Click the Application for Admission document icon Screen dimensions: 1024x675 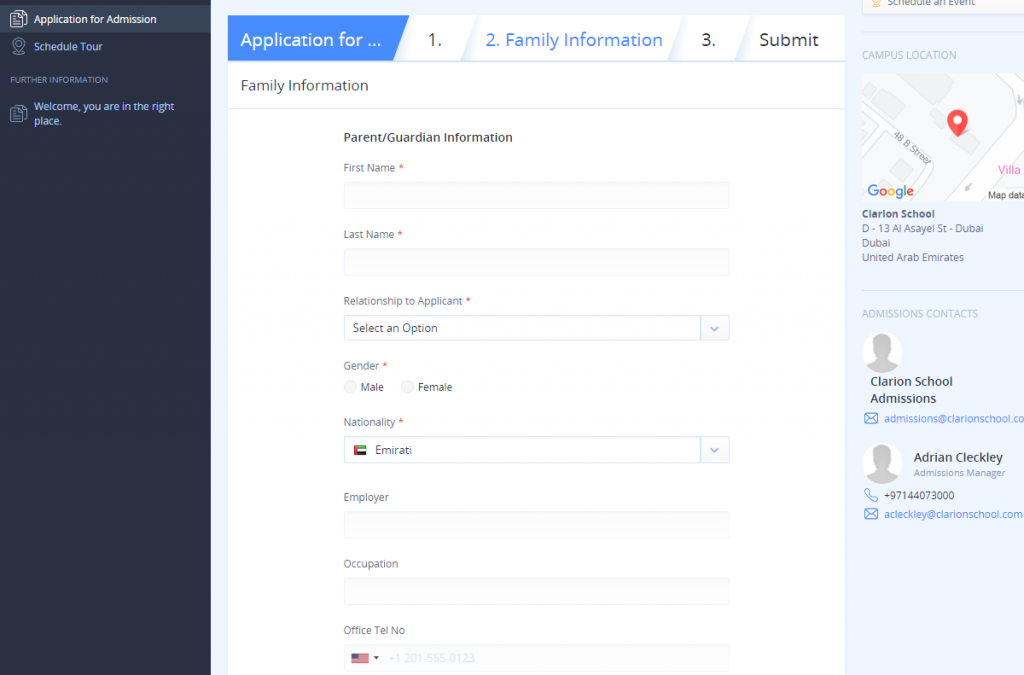point(18,19)
